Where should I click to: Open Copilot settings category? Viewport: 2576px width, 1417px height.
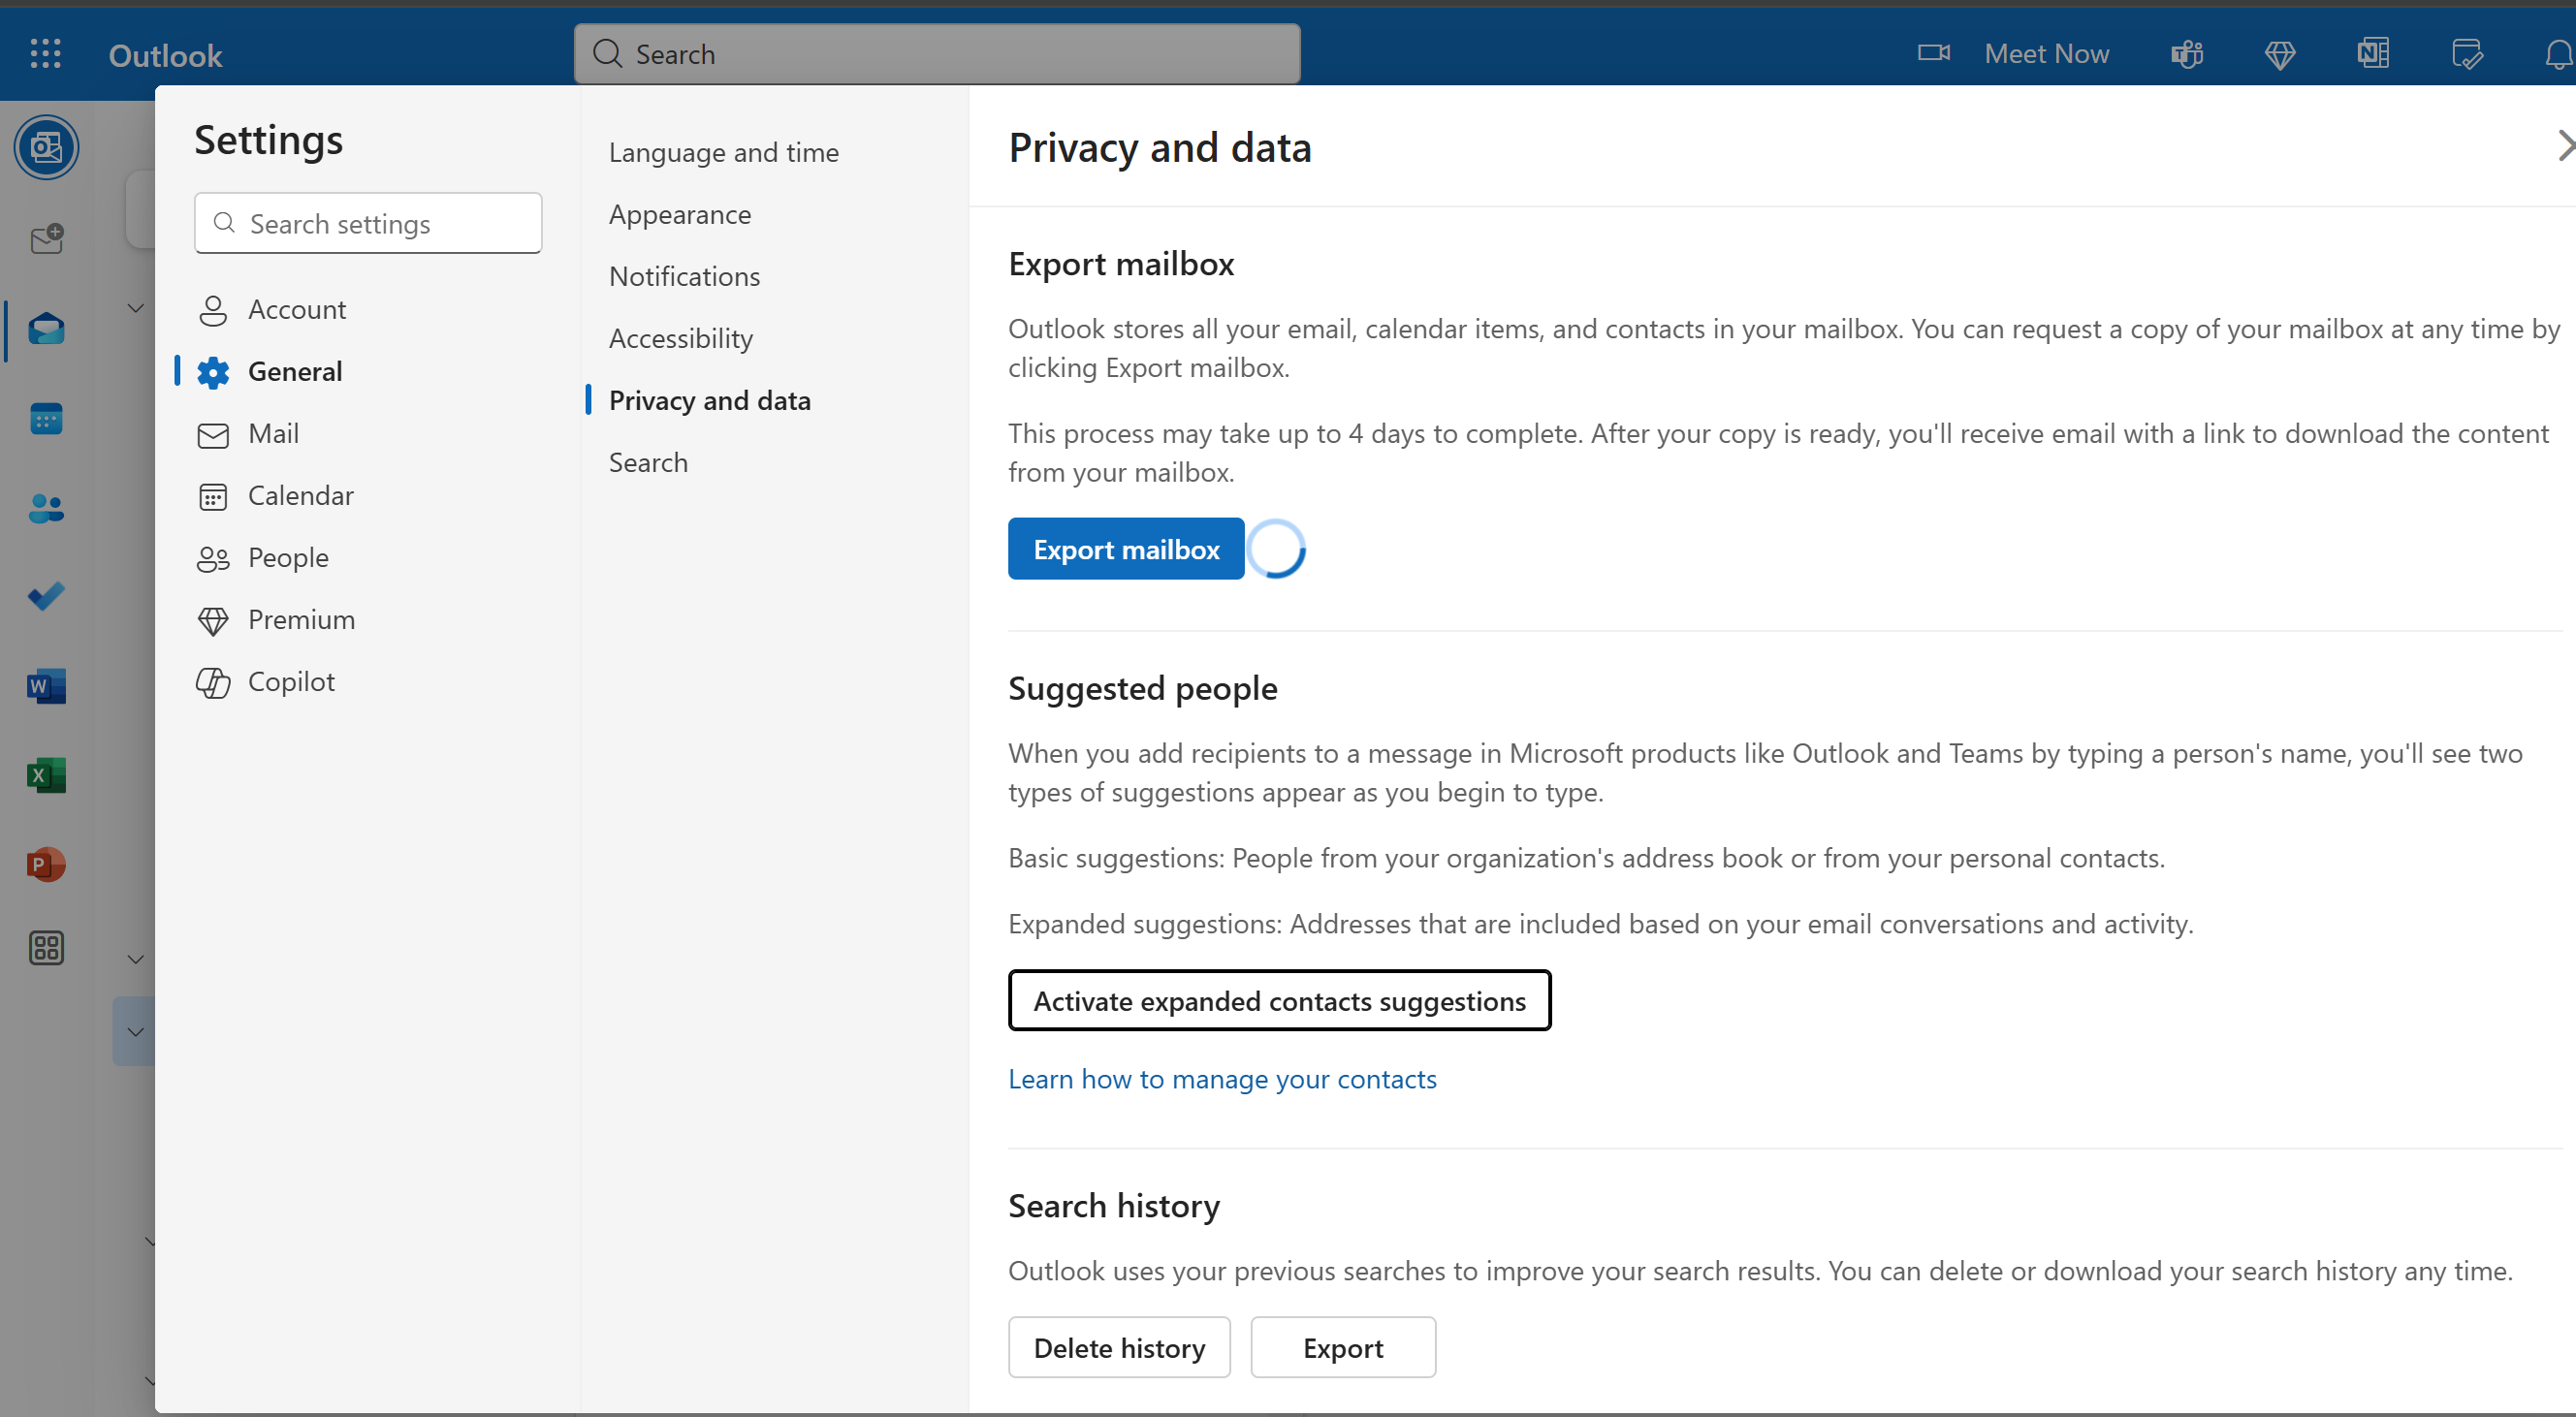click(368, 682)
